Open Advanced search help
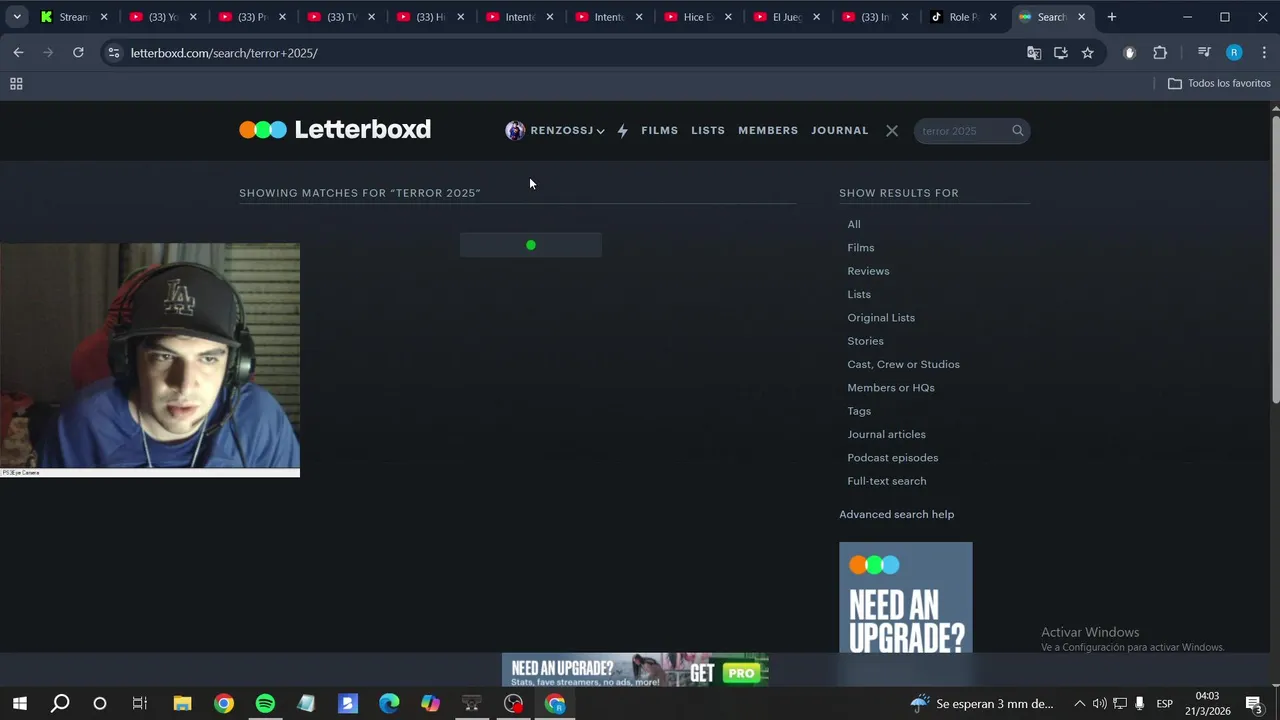The width and height of the screenshot is (1280, 720). tap(896, 514)
